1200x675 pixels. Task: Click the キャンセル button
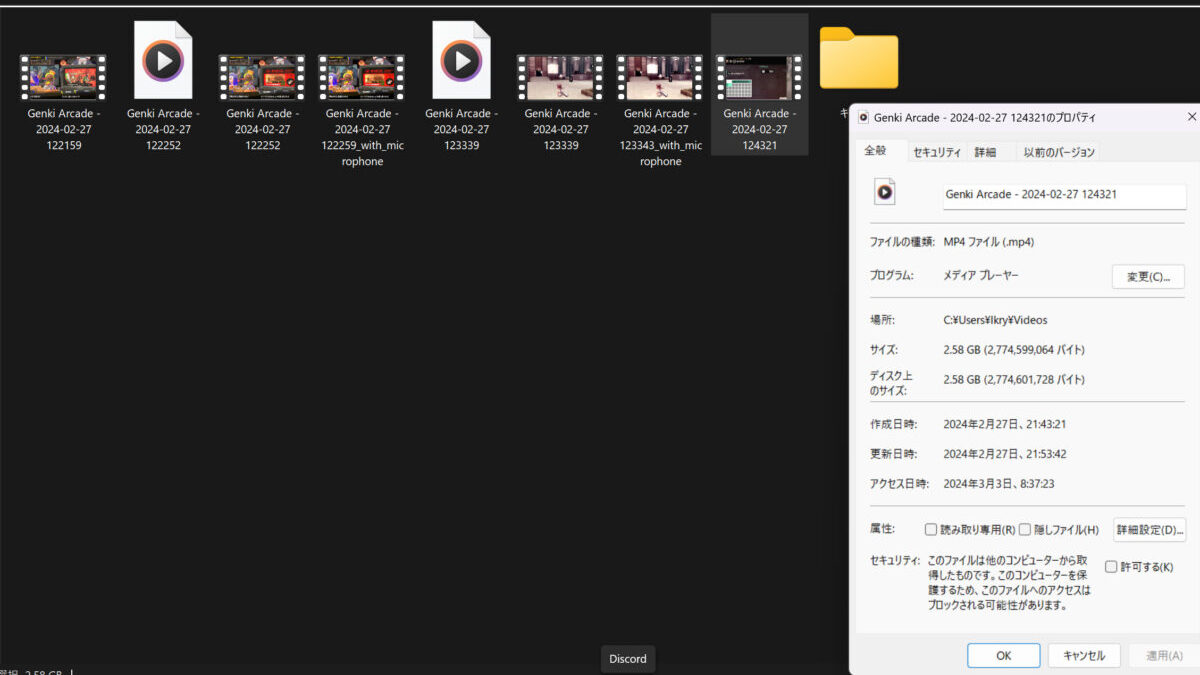point(1084,656)
